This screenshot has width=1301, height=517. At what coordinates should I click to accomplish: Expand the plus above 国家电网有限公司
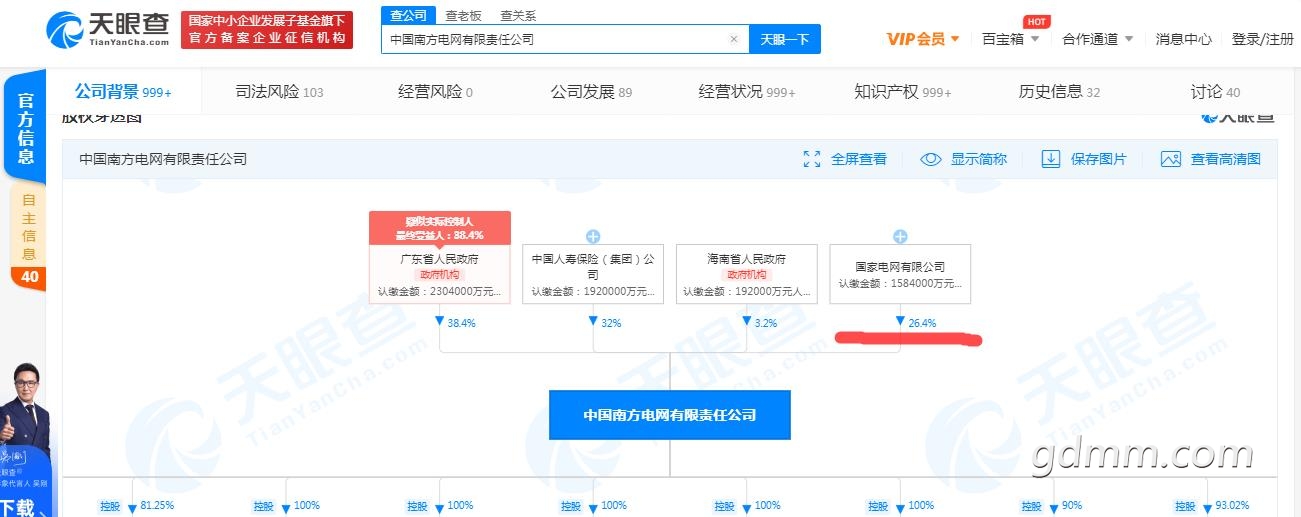click(x=900, y=237)
